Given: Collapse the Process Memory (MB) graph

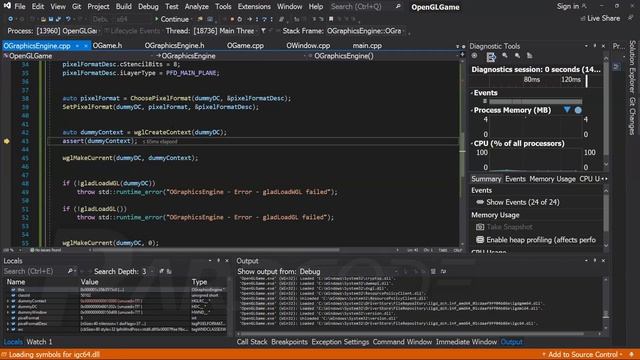Looking at the screenshot, I should coord(472,110).
